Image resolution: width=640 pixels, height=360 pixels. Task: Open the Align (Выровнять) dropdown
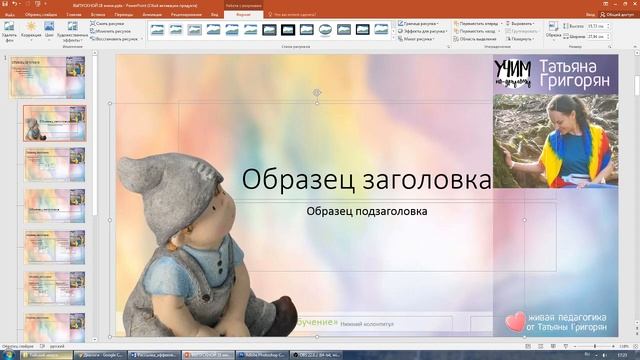coord(520,24)
